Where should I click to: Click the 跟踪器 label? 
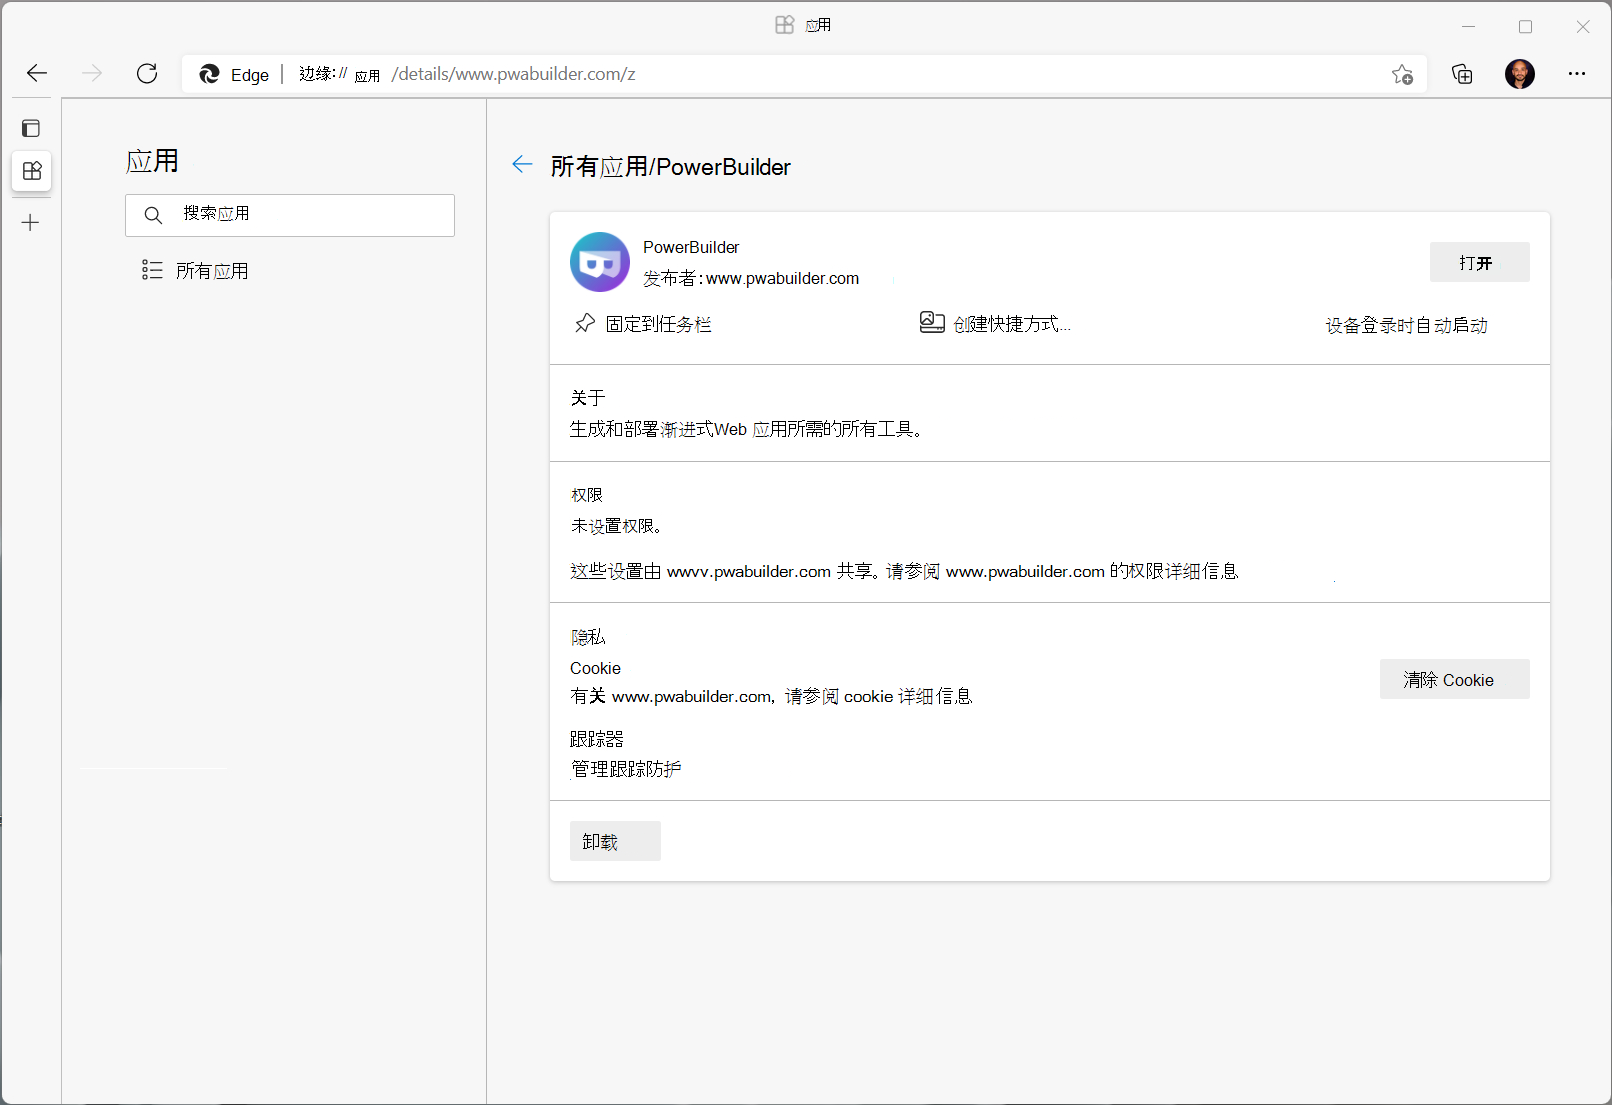click(x=597, y=739)
